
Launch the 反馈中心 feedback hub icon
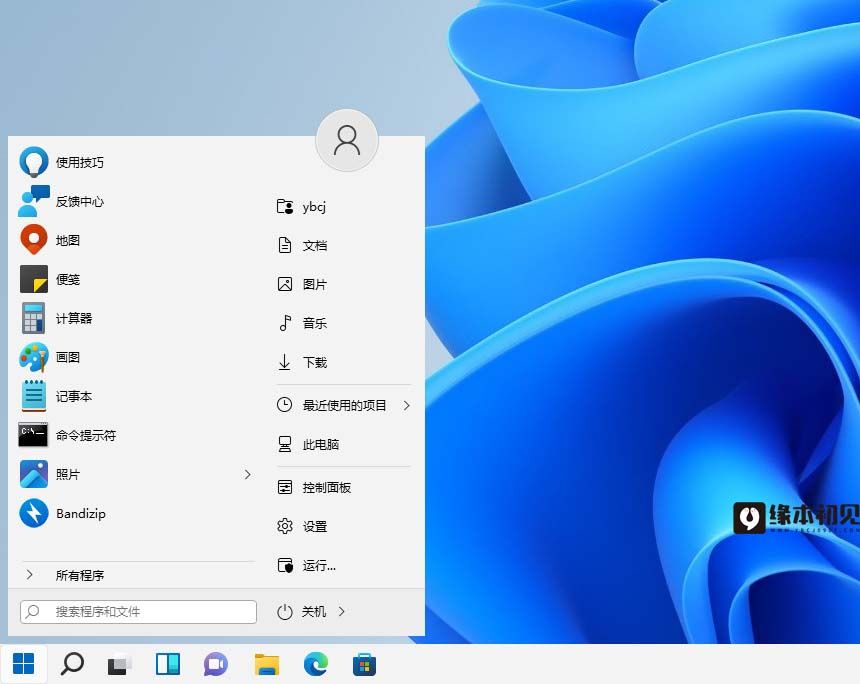[33, 201]
